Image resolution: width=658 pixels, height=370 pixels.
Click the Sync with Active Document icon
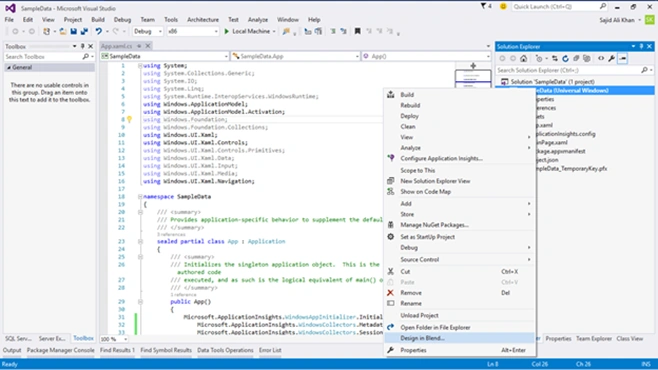tap(555, 58)
